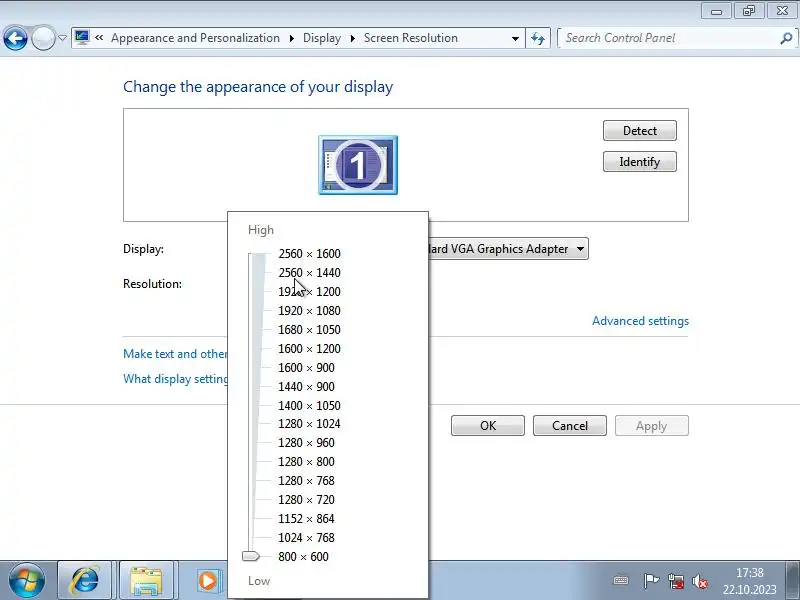Image resolution: width=800 pixels, height=600 pixels.
Task: Select 1600 × 1200 resolution
Action: (x=309, y=348)
